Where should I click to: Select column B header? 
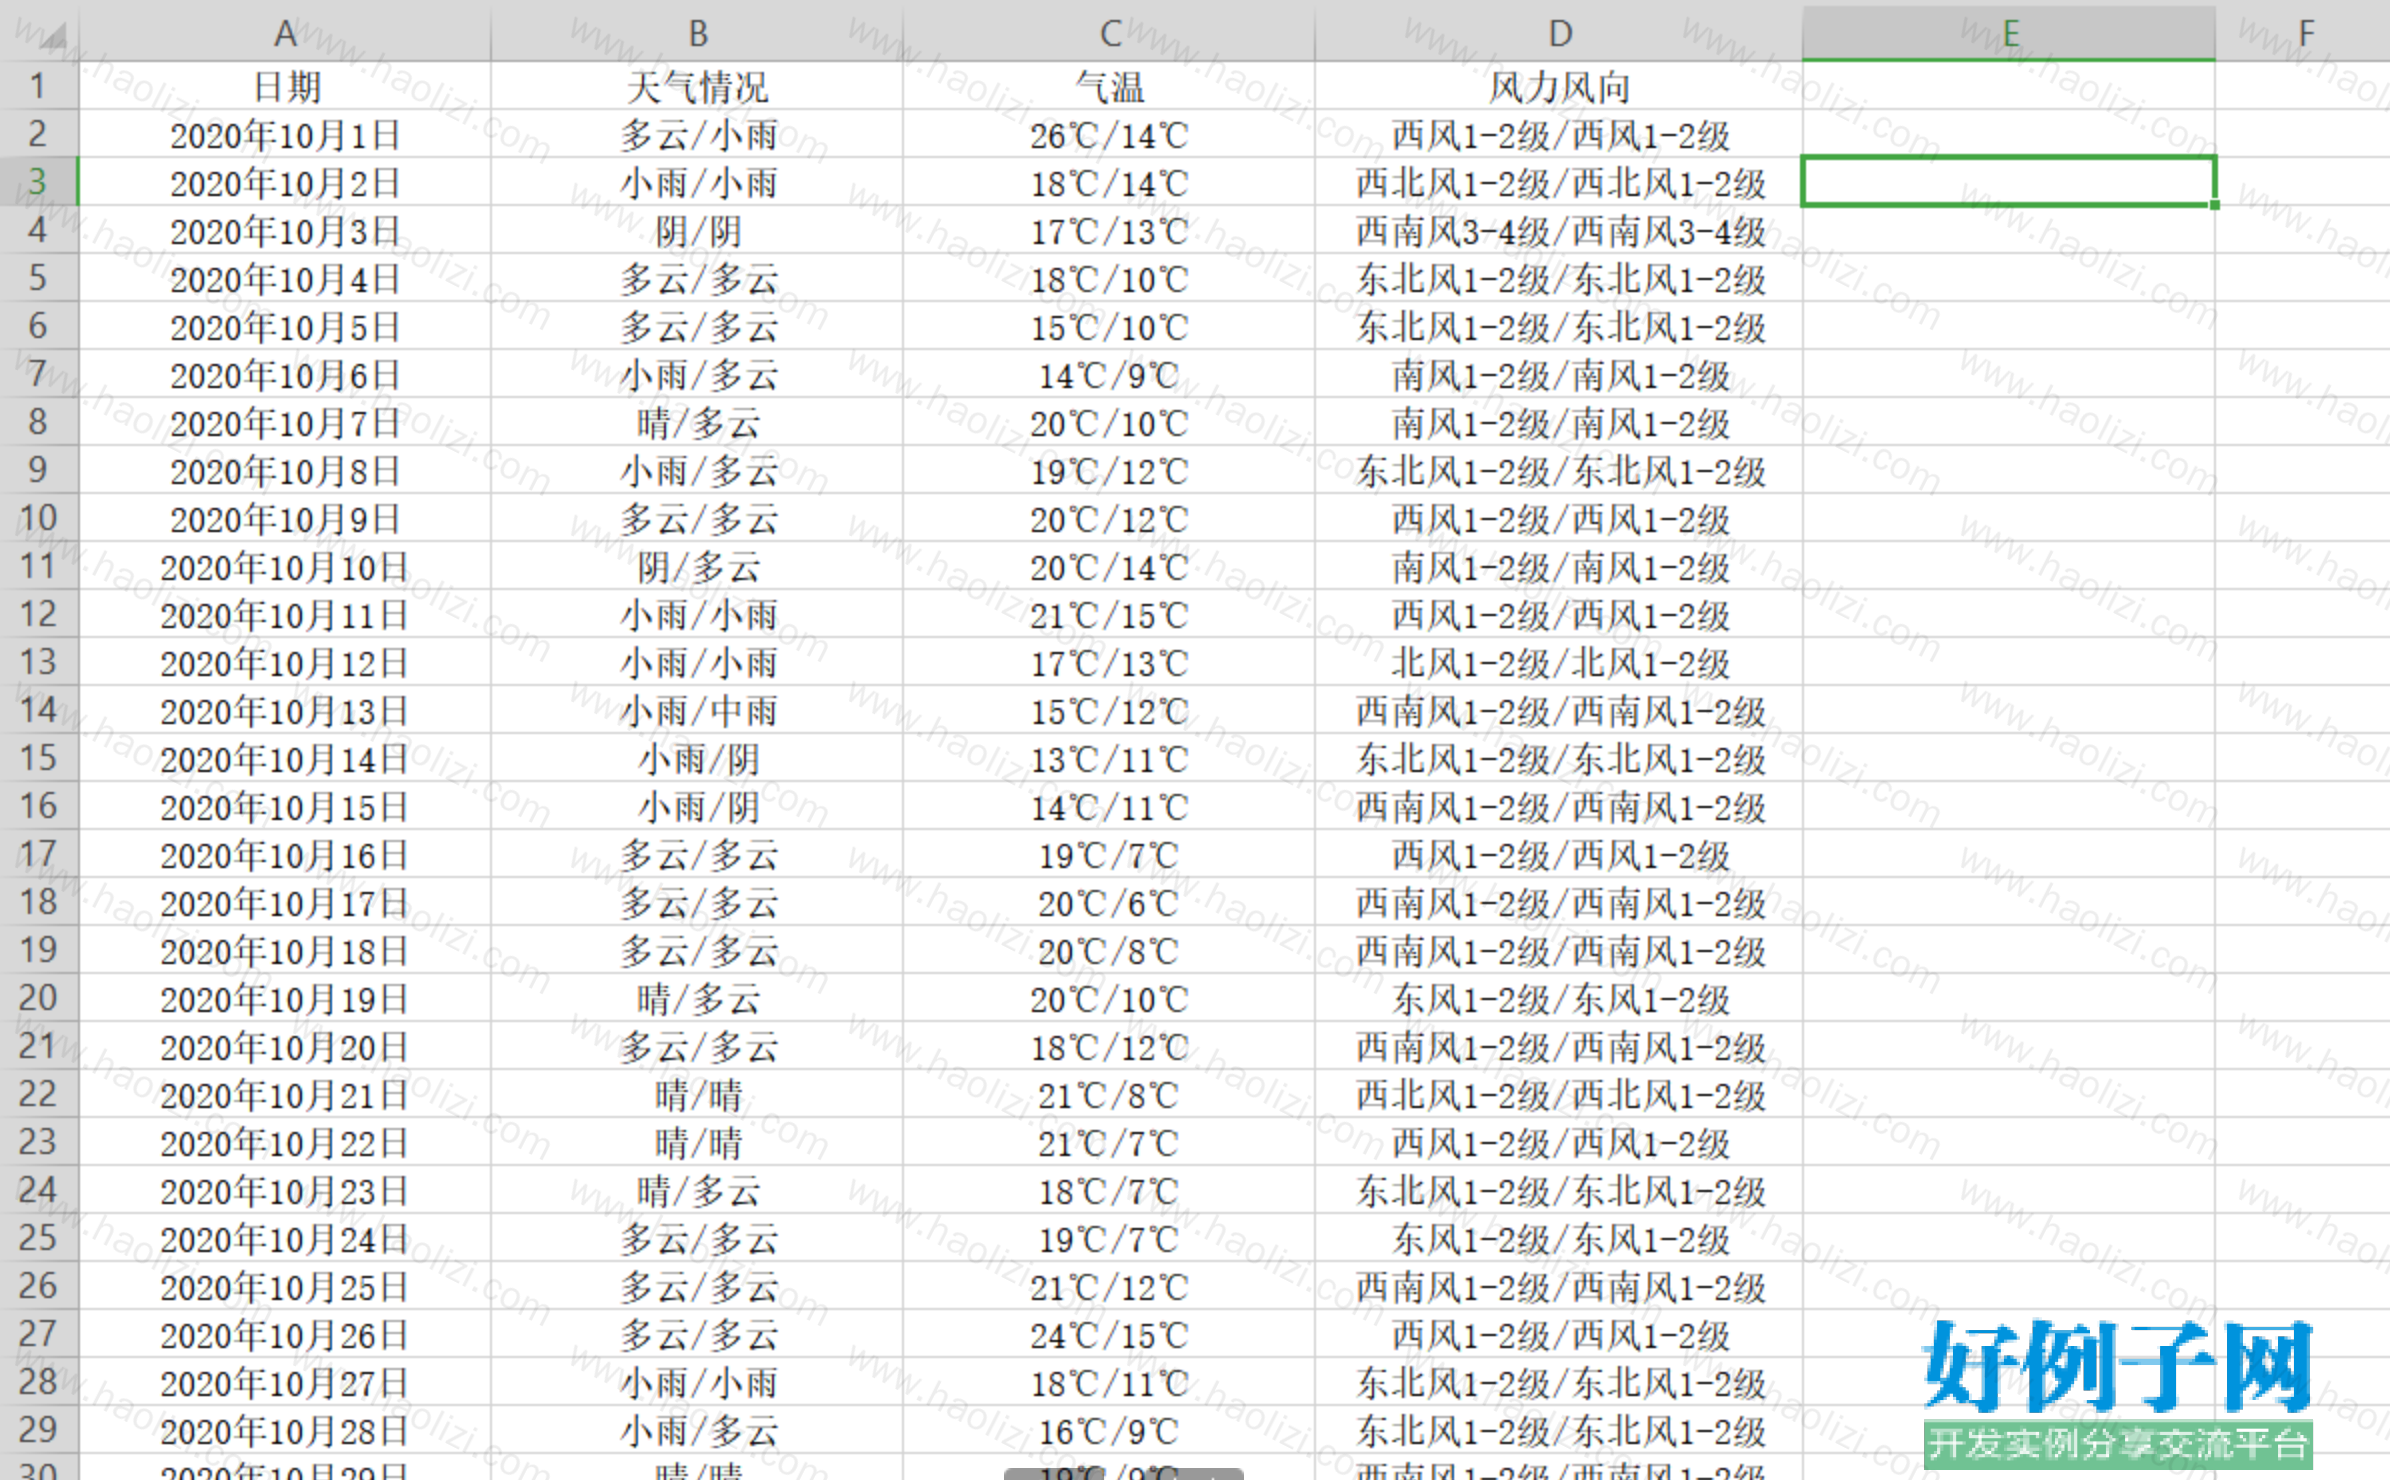point(697,33)
